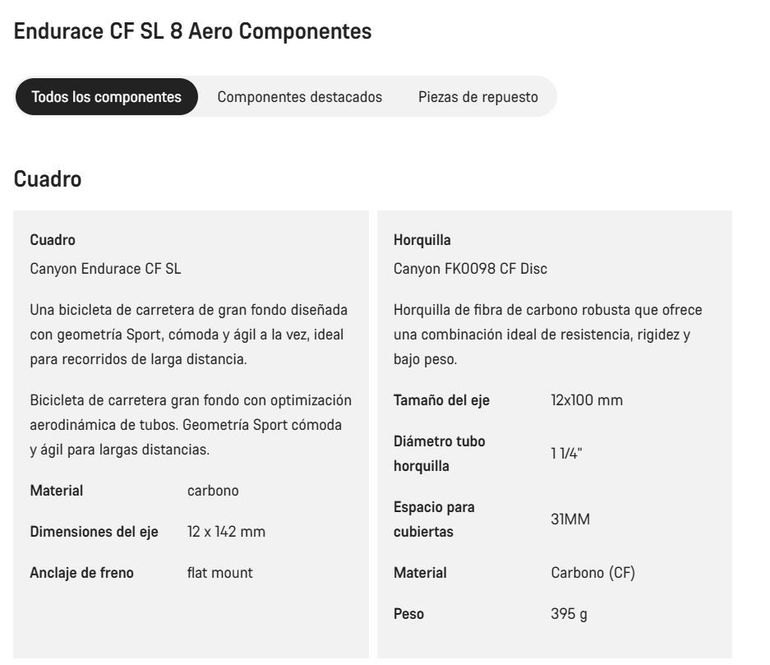Click the 12x100 mm axle size value
The height and width of the screenshot is (665, 770).
(586, 400)
